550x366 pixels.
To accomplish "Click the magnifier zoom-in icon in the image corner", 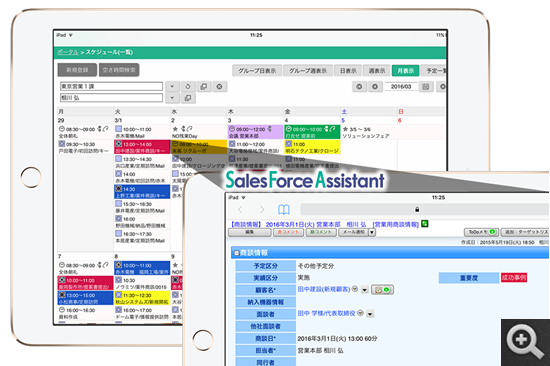I will pyautogui.click(x=525, y=342).
